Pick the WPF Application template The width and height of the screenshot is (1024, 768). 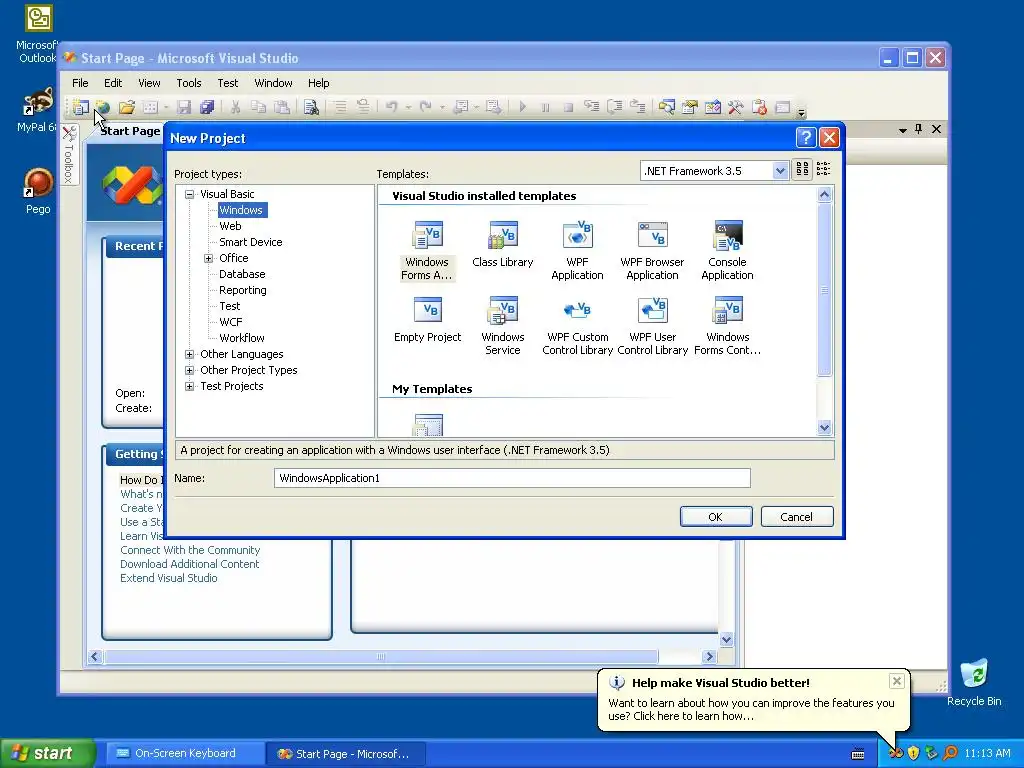577,251
